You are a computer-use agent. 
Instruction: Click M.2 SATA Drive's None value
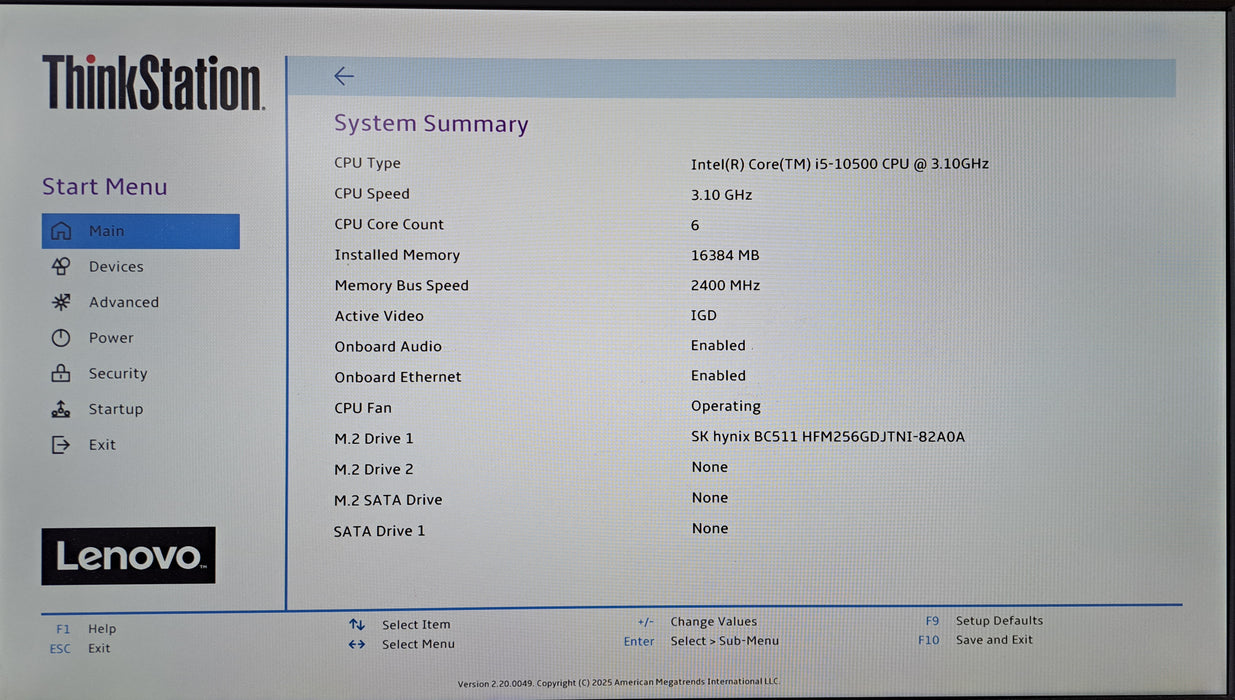710,498
